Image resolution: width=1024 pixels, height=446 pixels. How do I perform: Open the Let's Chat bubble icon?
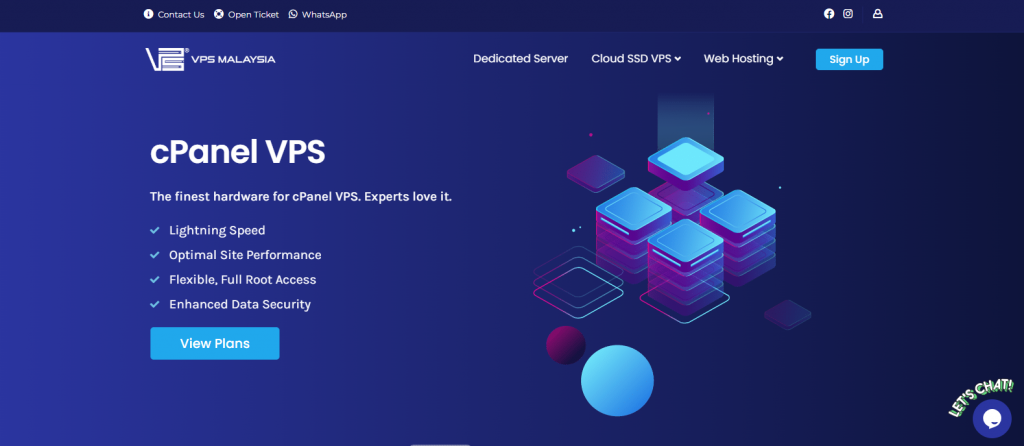coord(991,419)
